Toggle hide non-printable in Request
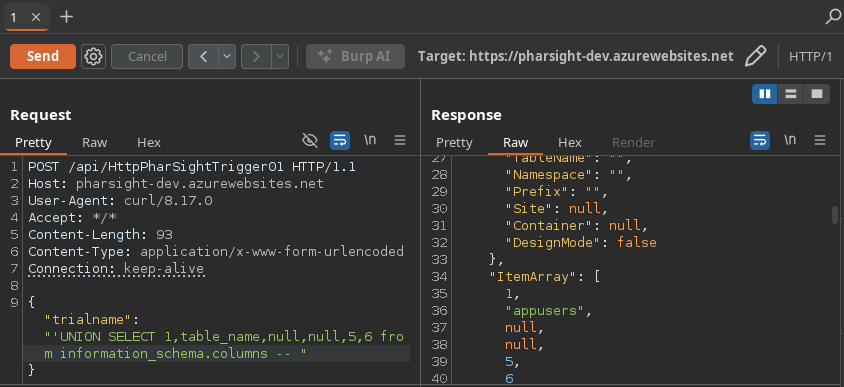The image size is (844, 387). 310,140
